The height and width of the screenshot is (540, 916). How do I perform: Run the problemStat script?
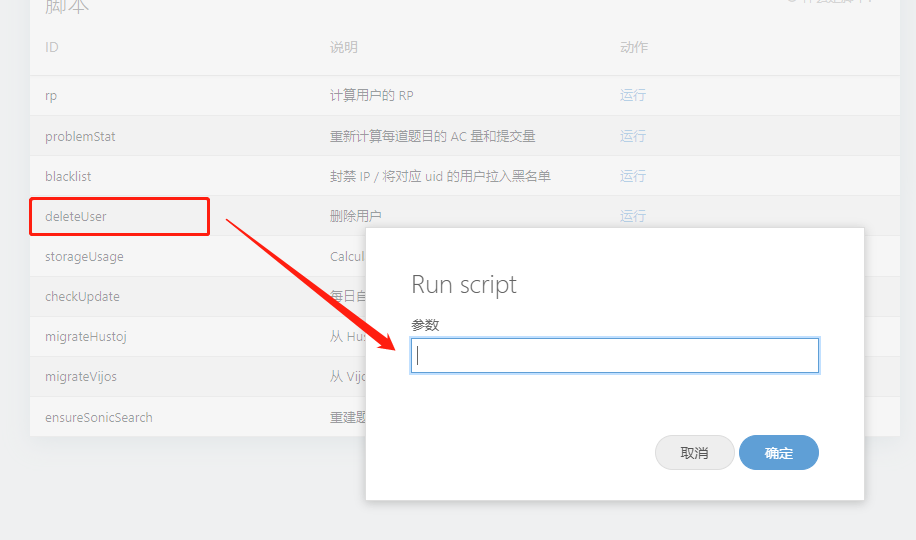coord(633,136)
